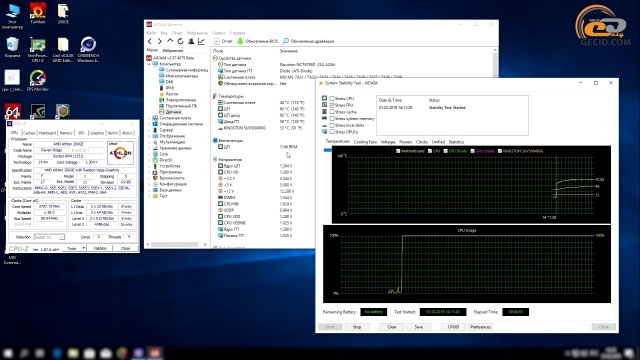Image resolution: width=640 pixels, height=360 pixels.
Task: Open CINEBENCH desktop shortcut
Action: click(x=88, y=49)
